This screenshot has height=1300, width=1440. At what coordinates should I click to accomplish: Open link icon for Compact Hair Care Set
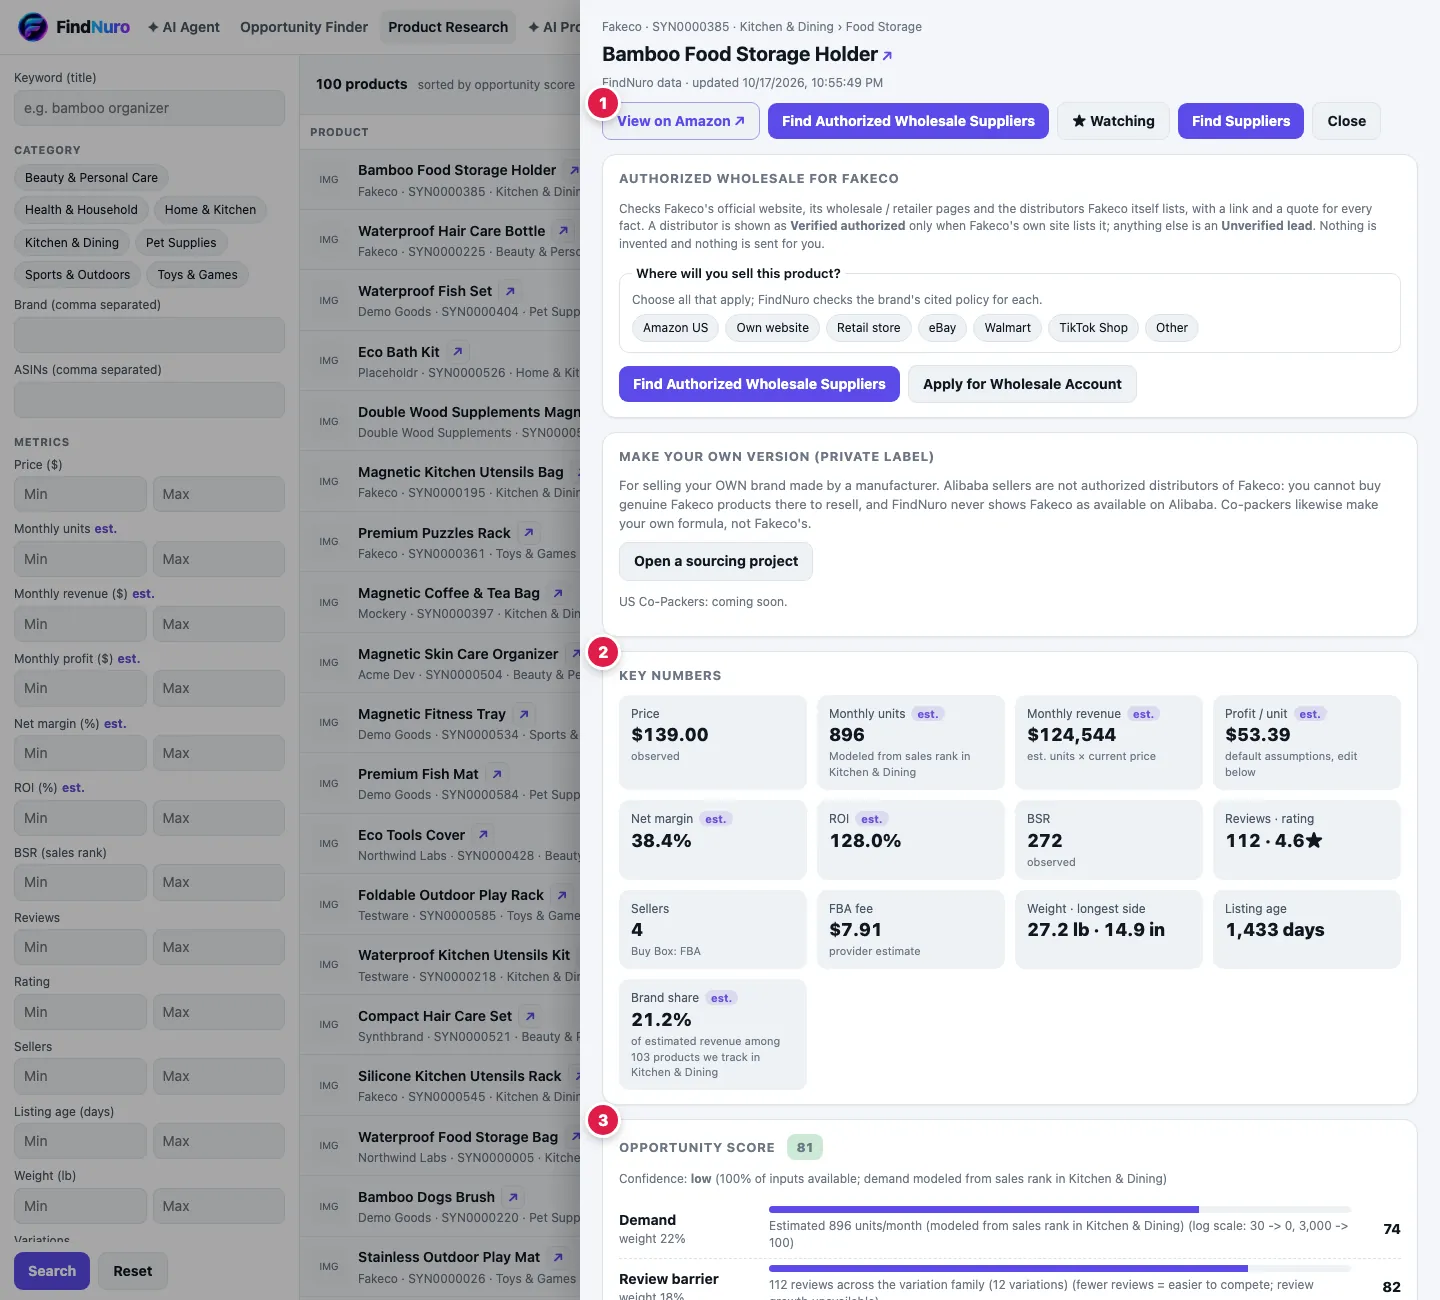(529, 1016)
